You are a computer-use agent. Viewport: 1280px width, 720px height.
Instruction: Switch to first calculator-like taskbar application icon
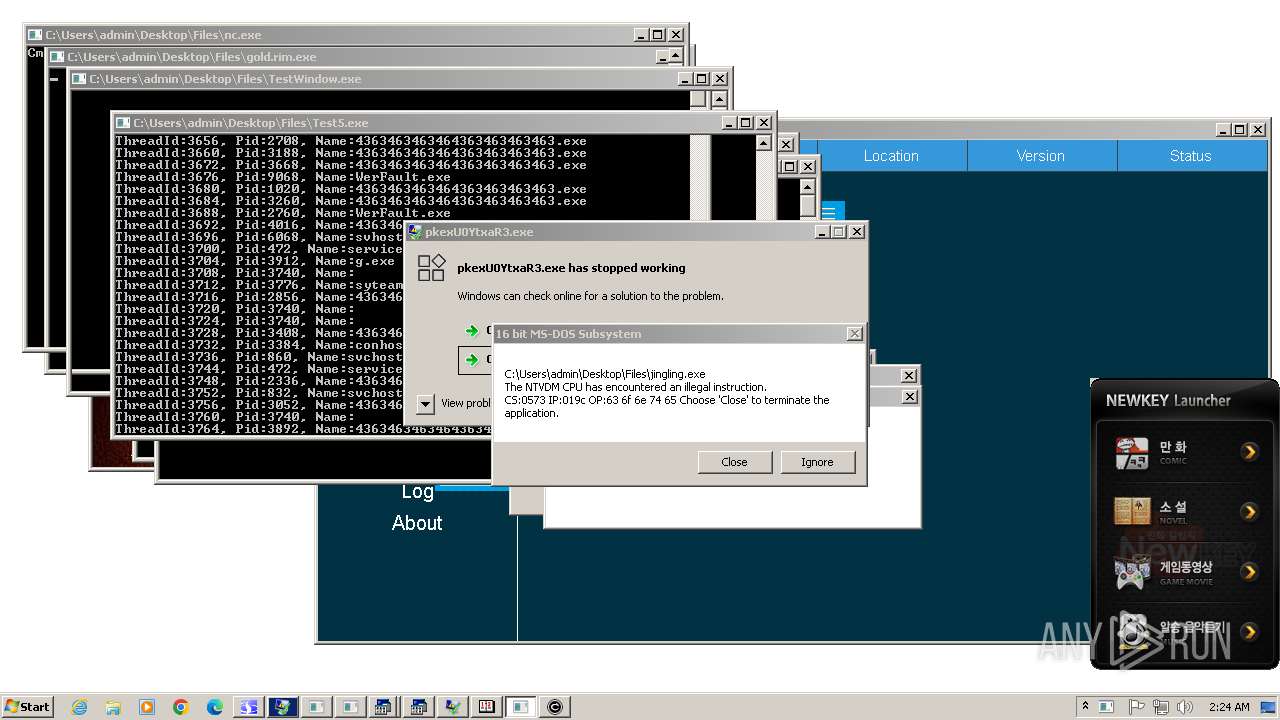pyautogui.click(x=385, y=707)
